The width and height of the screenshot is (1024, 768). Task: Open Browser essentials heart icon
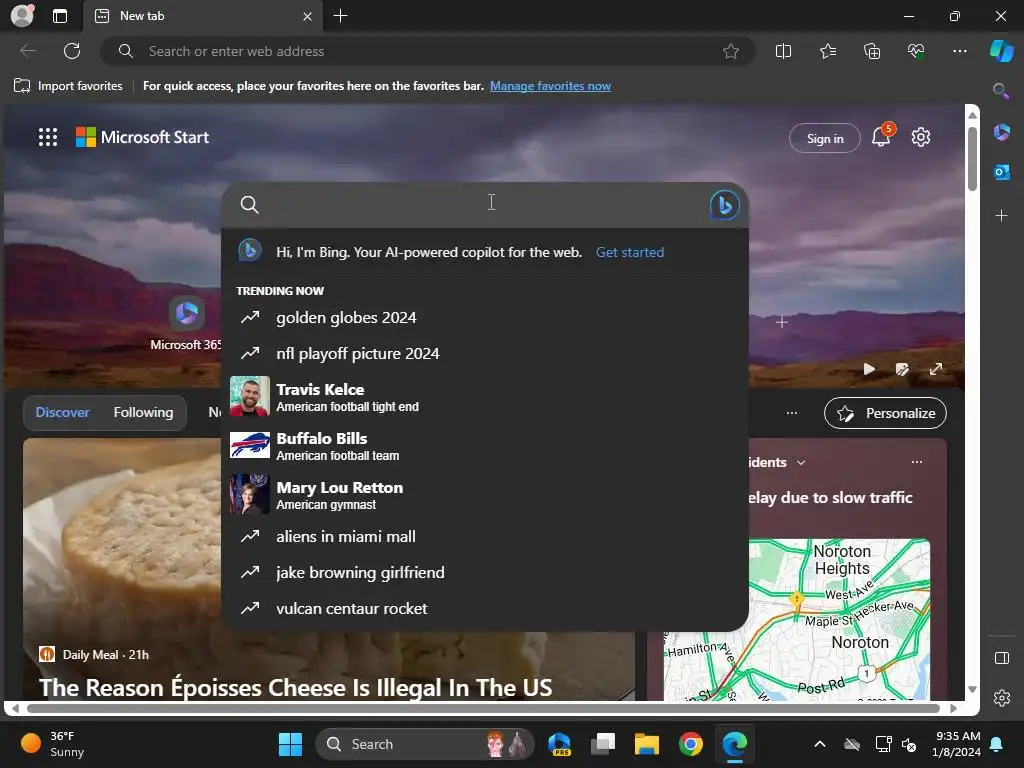click(916, 51)
